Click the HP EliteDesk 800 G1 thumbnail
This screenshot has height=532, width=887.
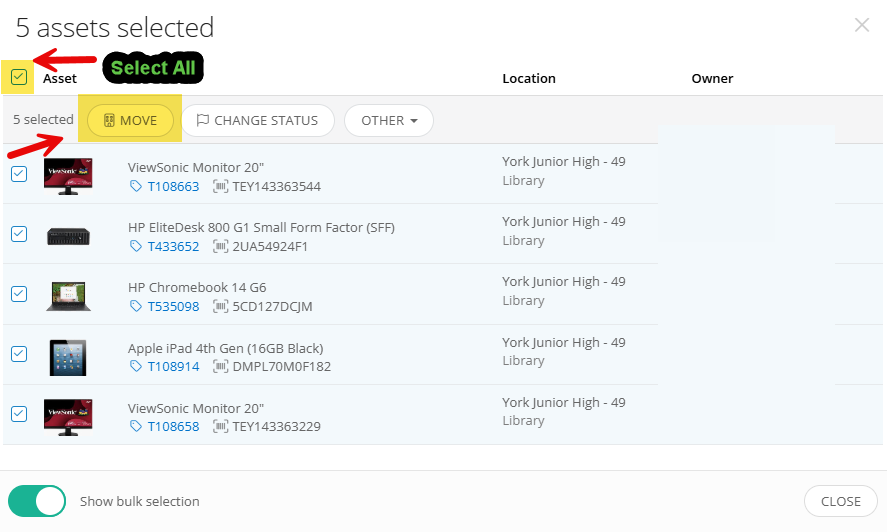[x=69, y=237]
